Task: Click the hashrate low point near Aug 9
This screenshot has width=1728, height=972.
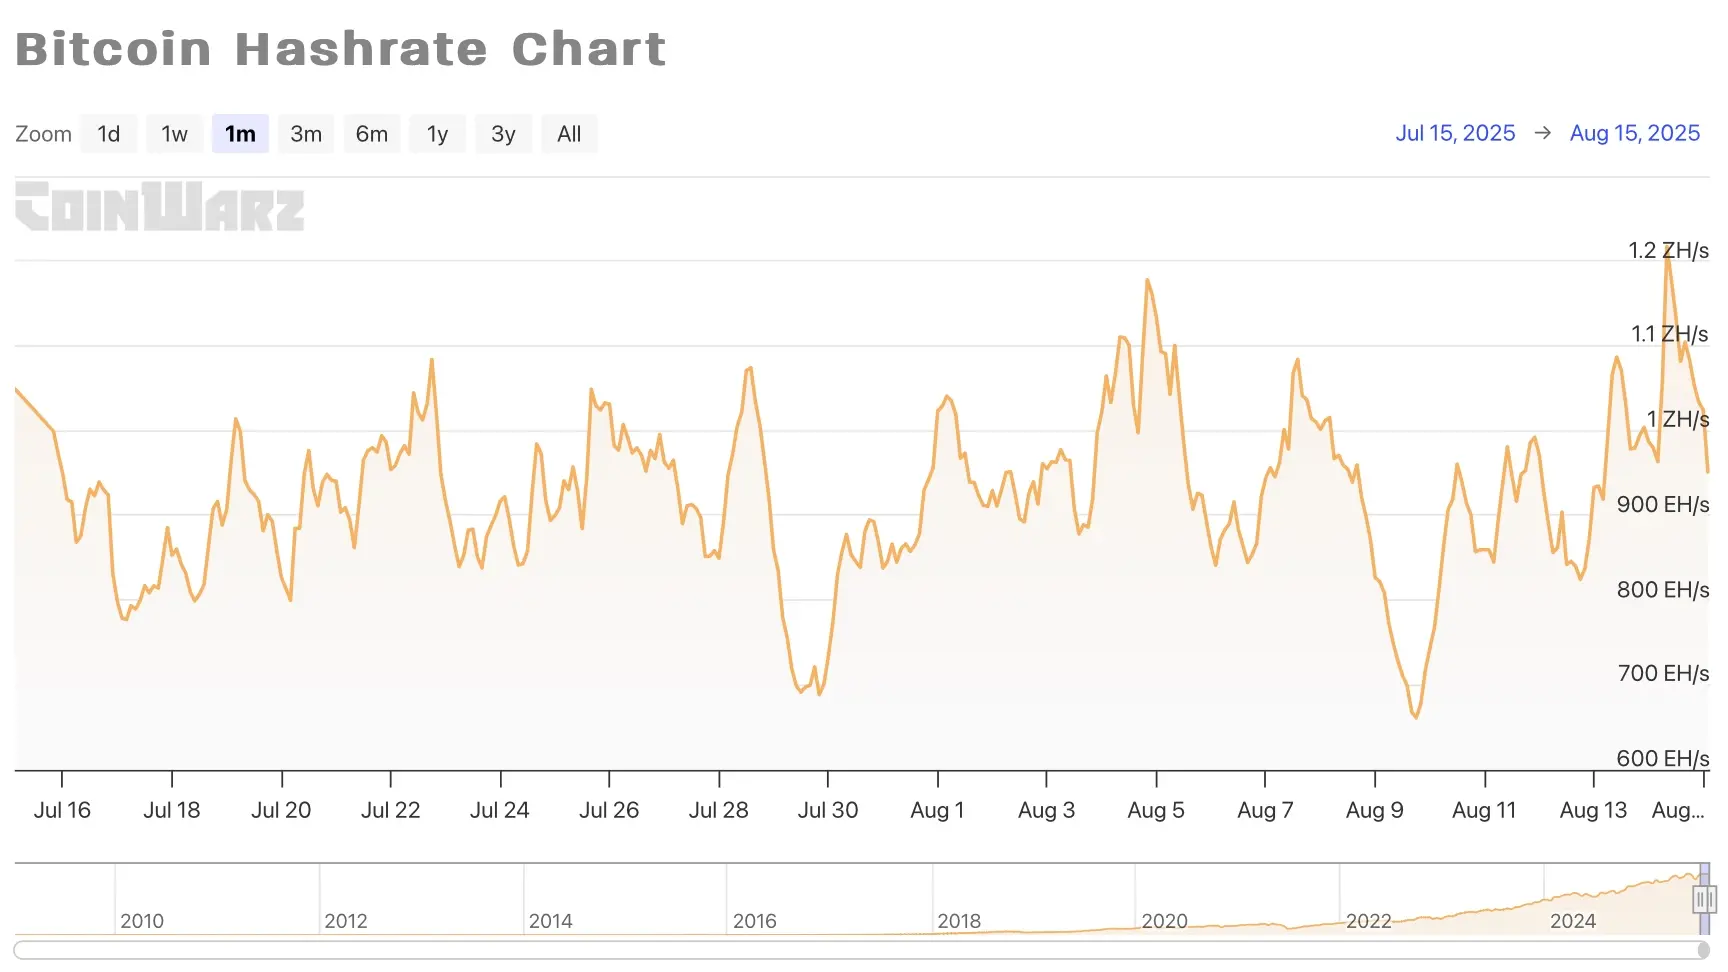Action: [1416, 716]
